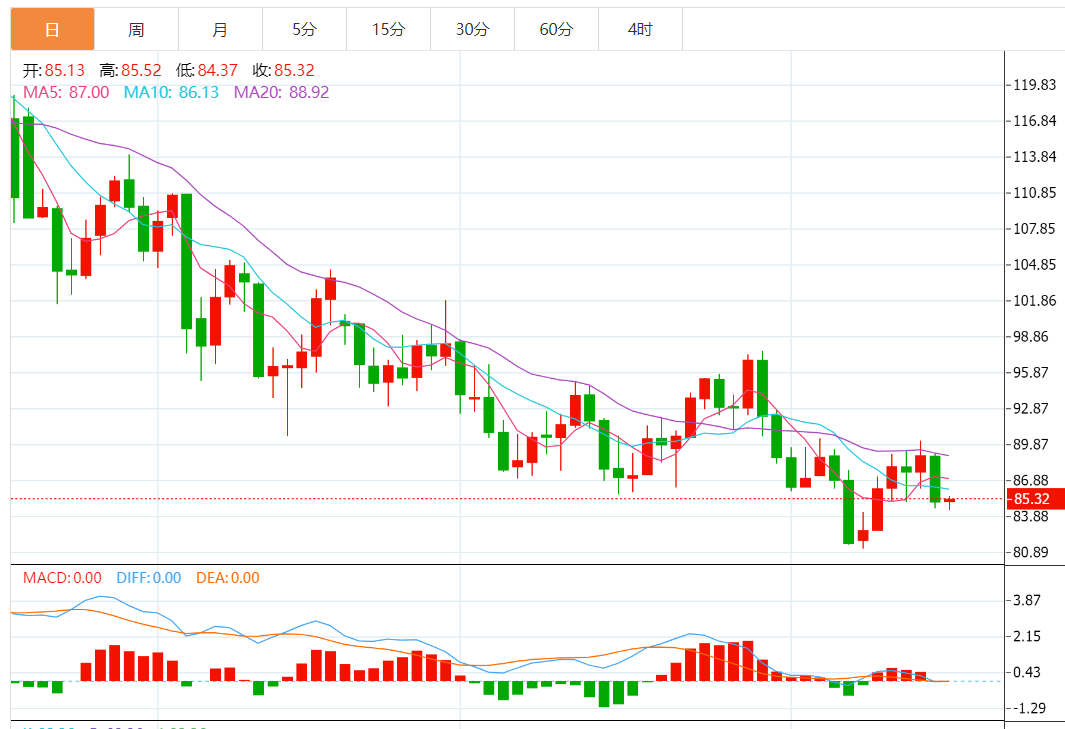Switch to the 月 monthly tab

click(221, 29)
